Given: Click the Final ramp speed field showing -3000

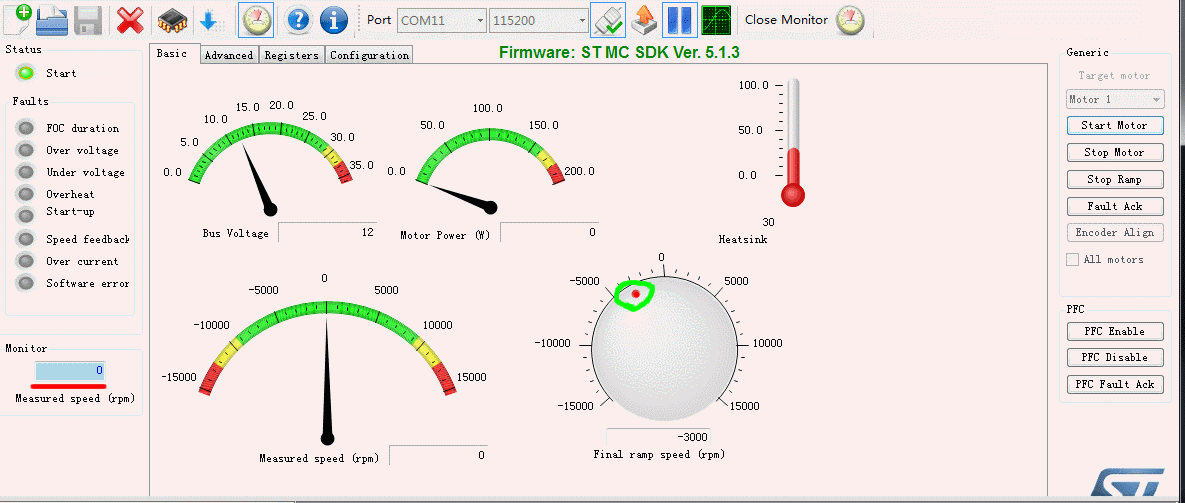Looking at the screenshot, I should 657,437.
